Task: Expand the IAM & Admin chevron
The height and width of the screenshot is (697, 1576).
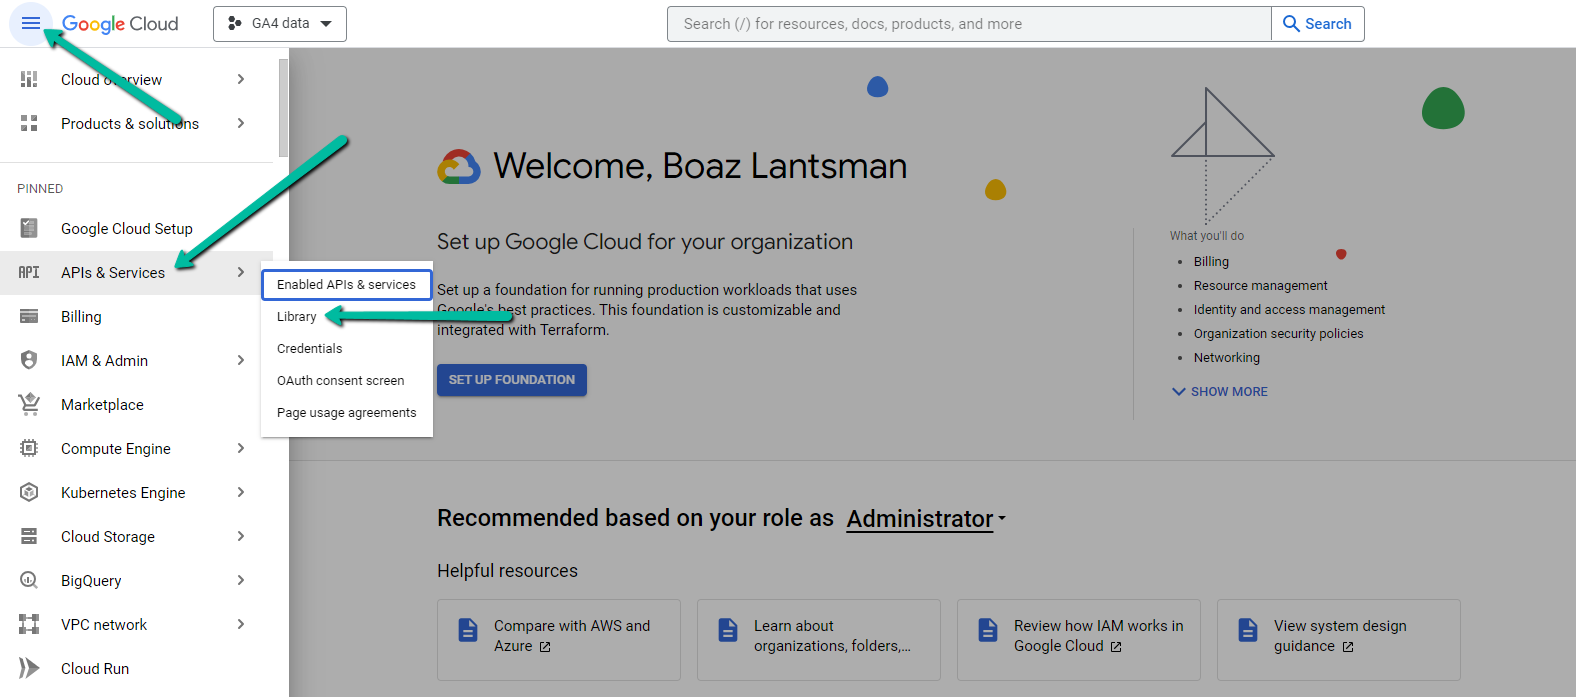Action: tap(241, 360)
